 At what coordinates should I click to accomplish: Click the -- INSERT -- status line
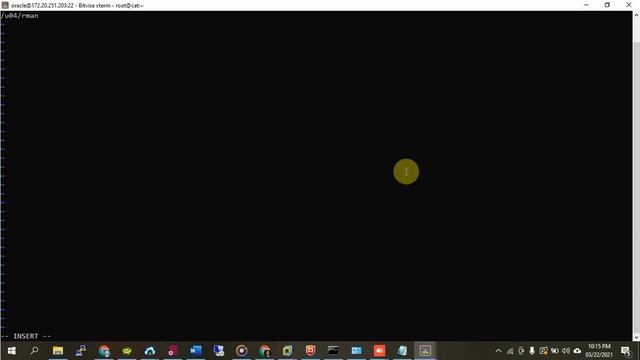(x=26, y=336)
